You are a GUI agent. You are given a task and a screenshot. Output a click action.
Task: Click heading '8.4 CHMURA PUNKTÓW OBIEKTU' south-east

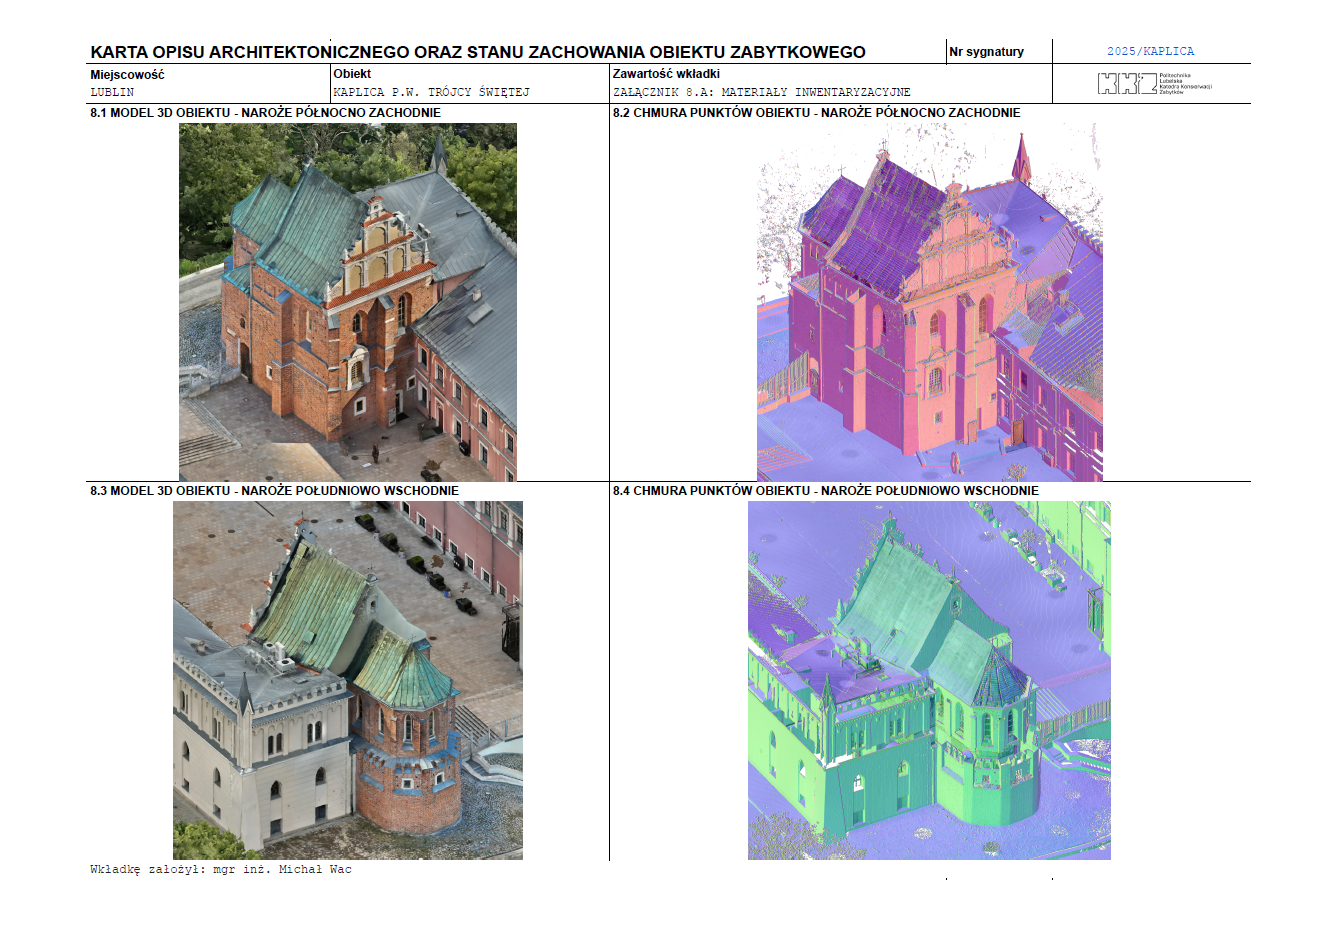825,491
